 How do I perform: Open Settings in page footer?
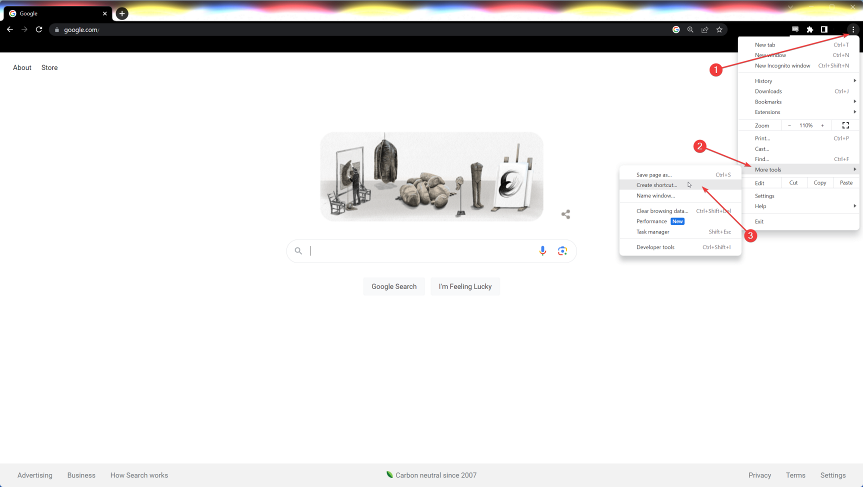pos(833,475)
